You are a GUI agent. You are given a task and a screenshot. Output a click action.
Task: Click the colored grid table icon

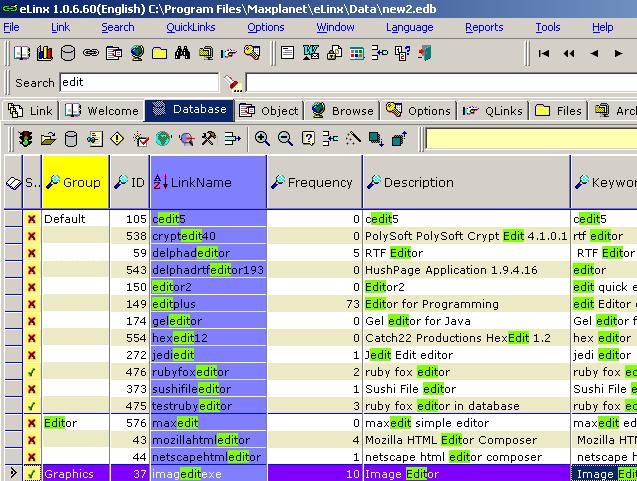(357, 53)
